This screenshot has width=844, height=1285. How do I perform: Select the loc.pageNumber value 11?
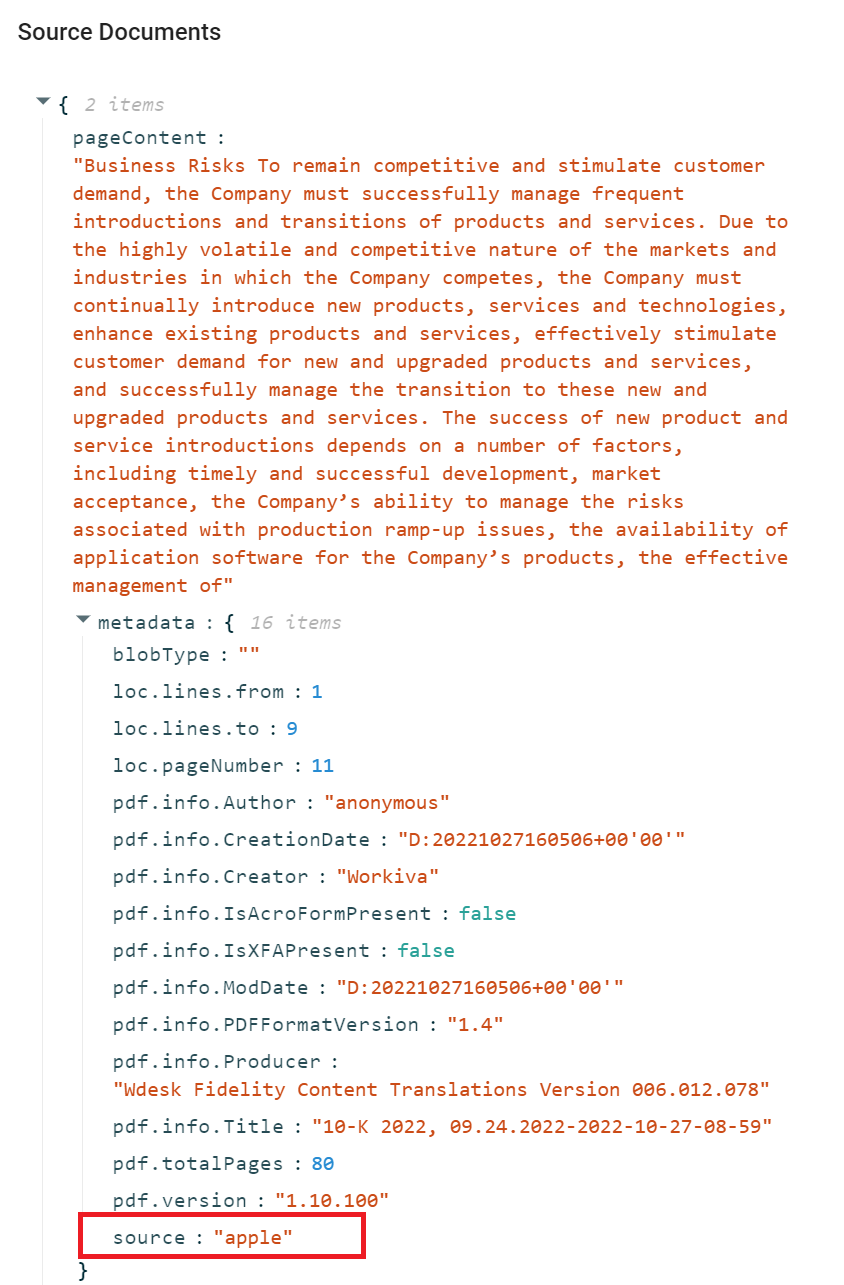pos(322,766)
